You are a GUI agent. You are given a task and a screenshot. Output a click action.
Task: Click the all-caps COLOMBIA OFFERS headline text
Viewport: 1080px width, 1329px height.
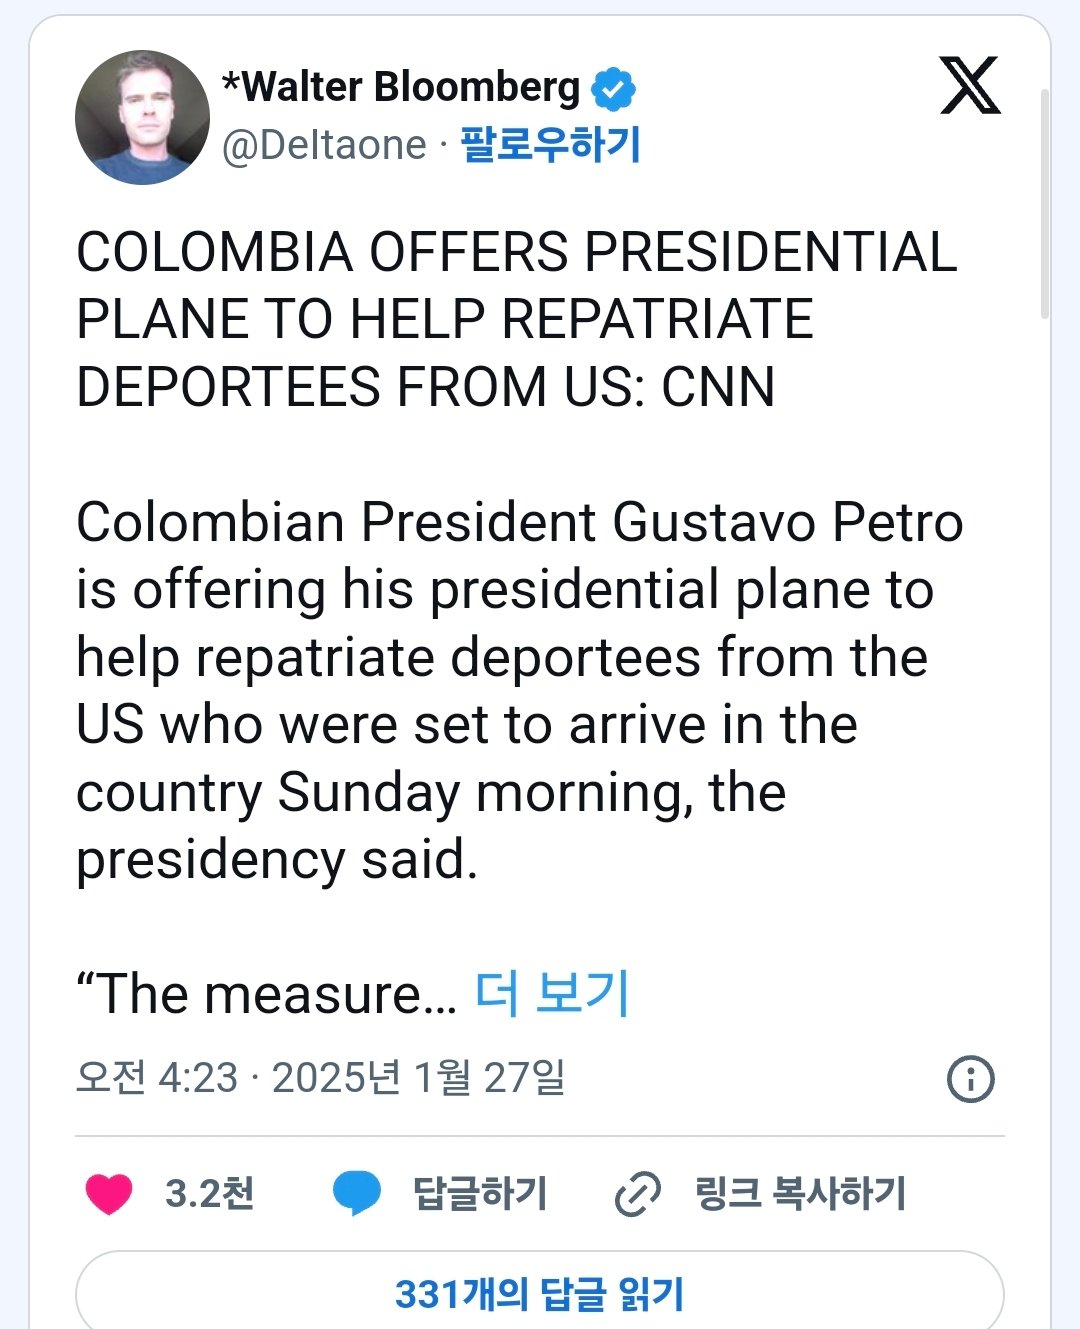click(517, 319)
